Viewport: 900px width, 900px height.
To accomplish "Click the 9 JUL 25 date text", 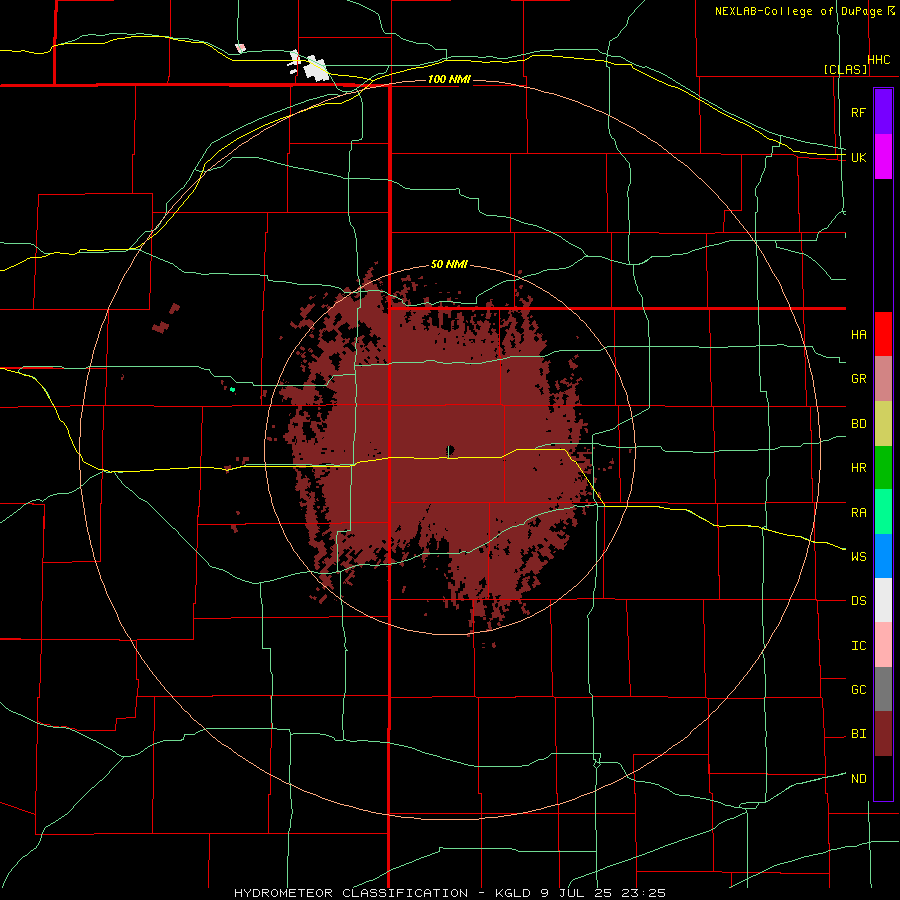I will tap(575, 893).
